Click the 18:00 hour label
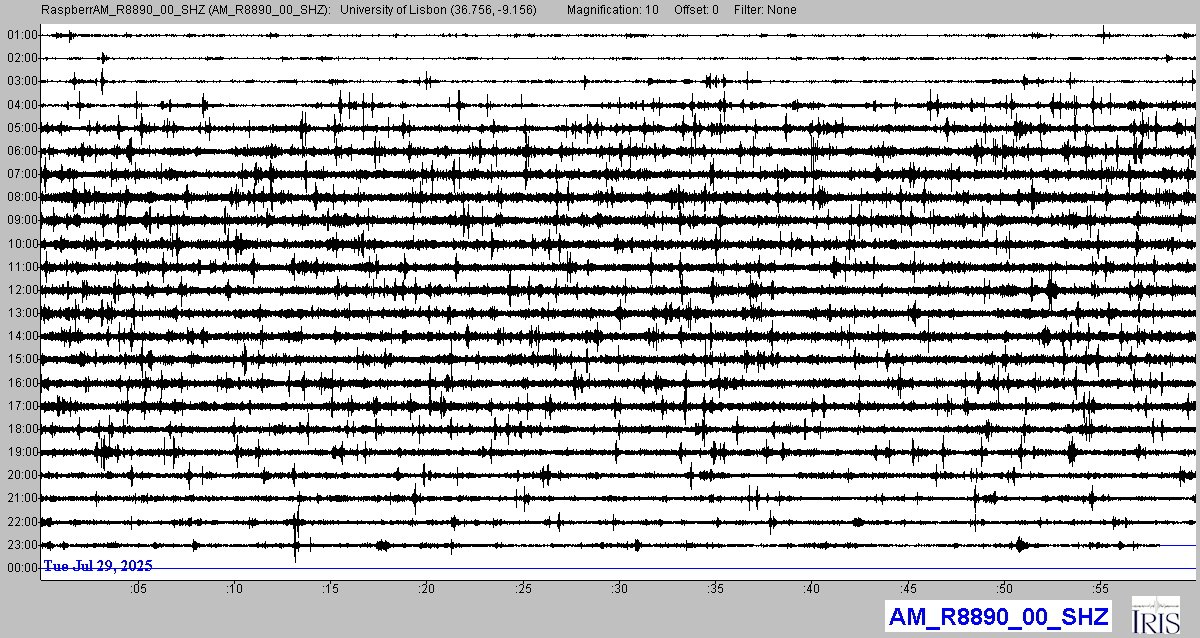The image size is (1200, 638). (x=21, y=429)
